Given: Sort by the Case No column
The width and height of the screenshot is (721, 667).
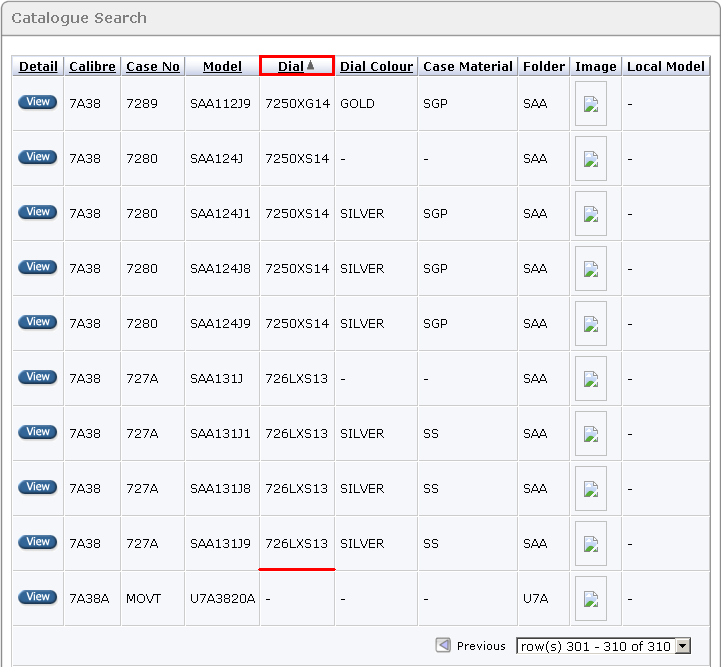Looking at the screenshot, I should [153, 67].
